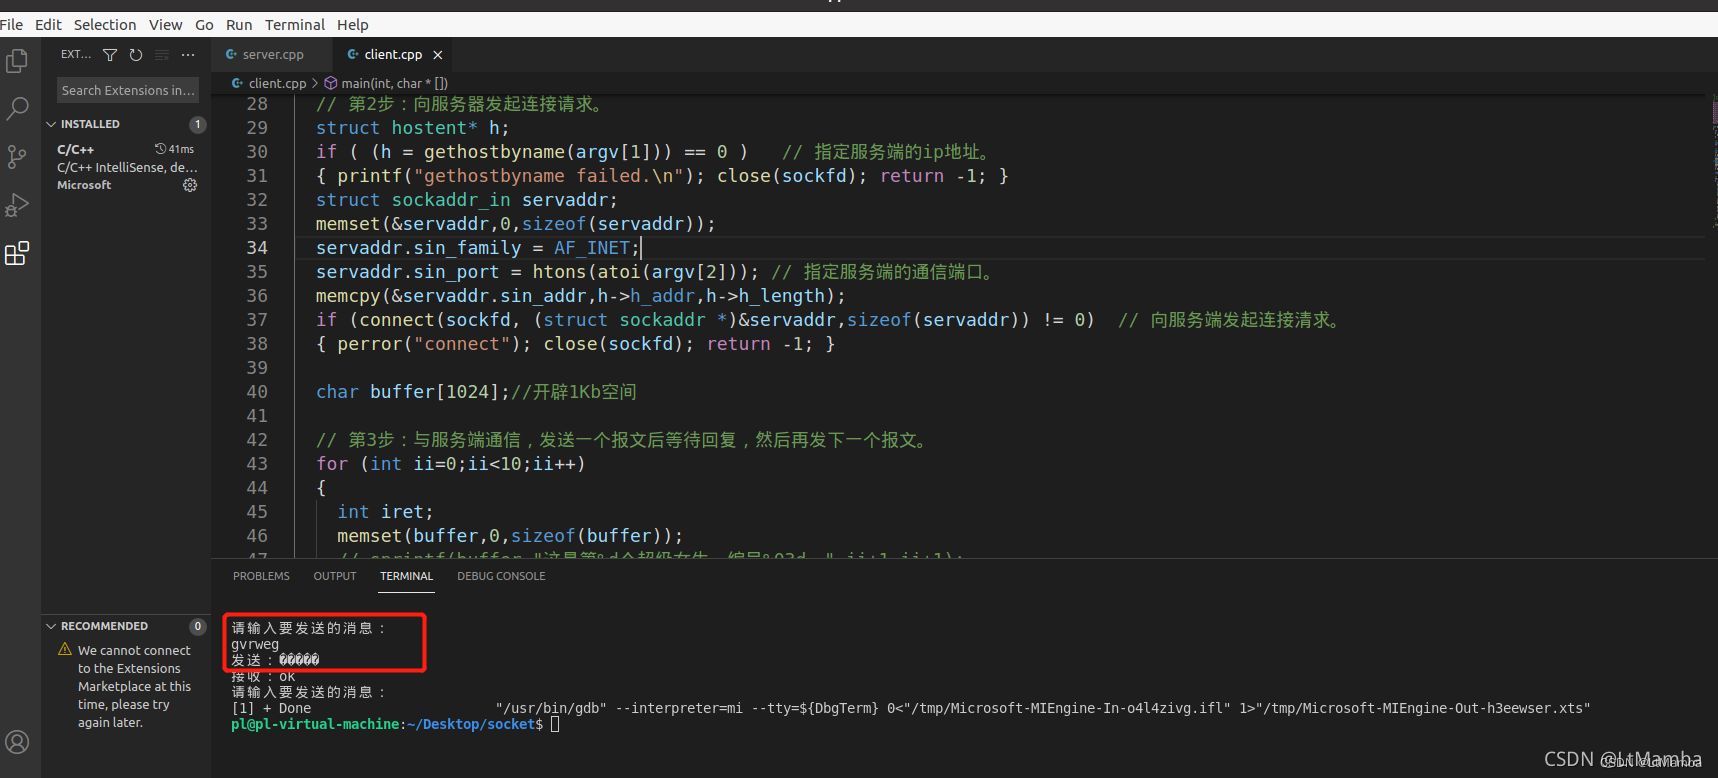Screen dimensions: 1718x778
Task: Filter extensions with the funnel icon
Action: (x=110, y=55)
